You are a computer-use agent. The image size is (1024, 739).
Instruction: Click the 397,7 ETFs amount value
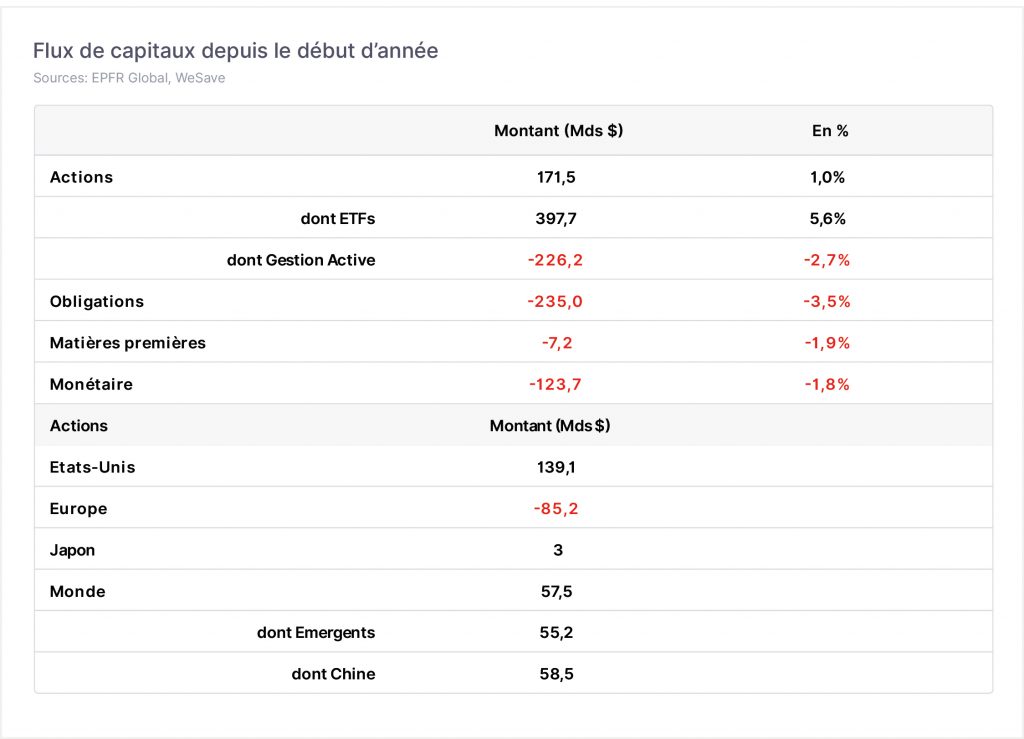coord(556,219)
